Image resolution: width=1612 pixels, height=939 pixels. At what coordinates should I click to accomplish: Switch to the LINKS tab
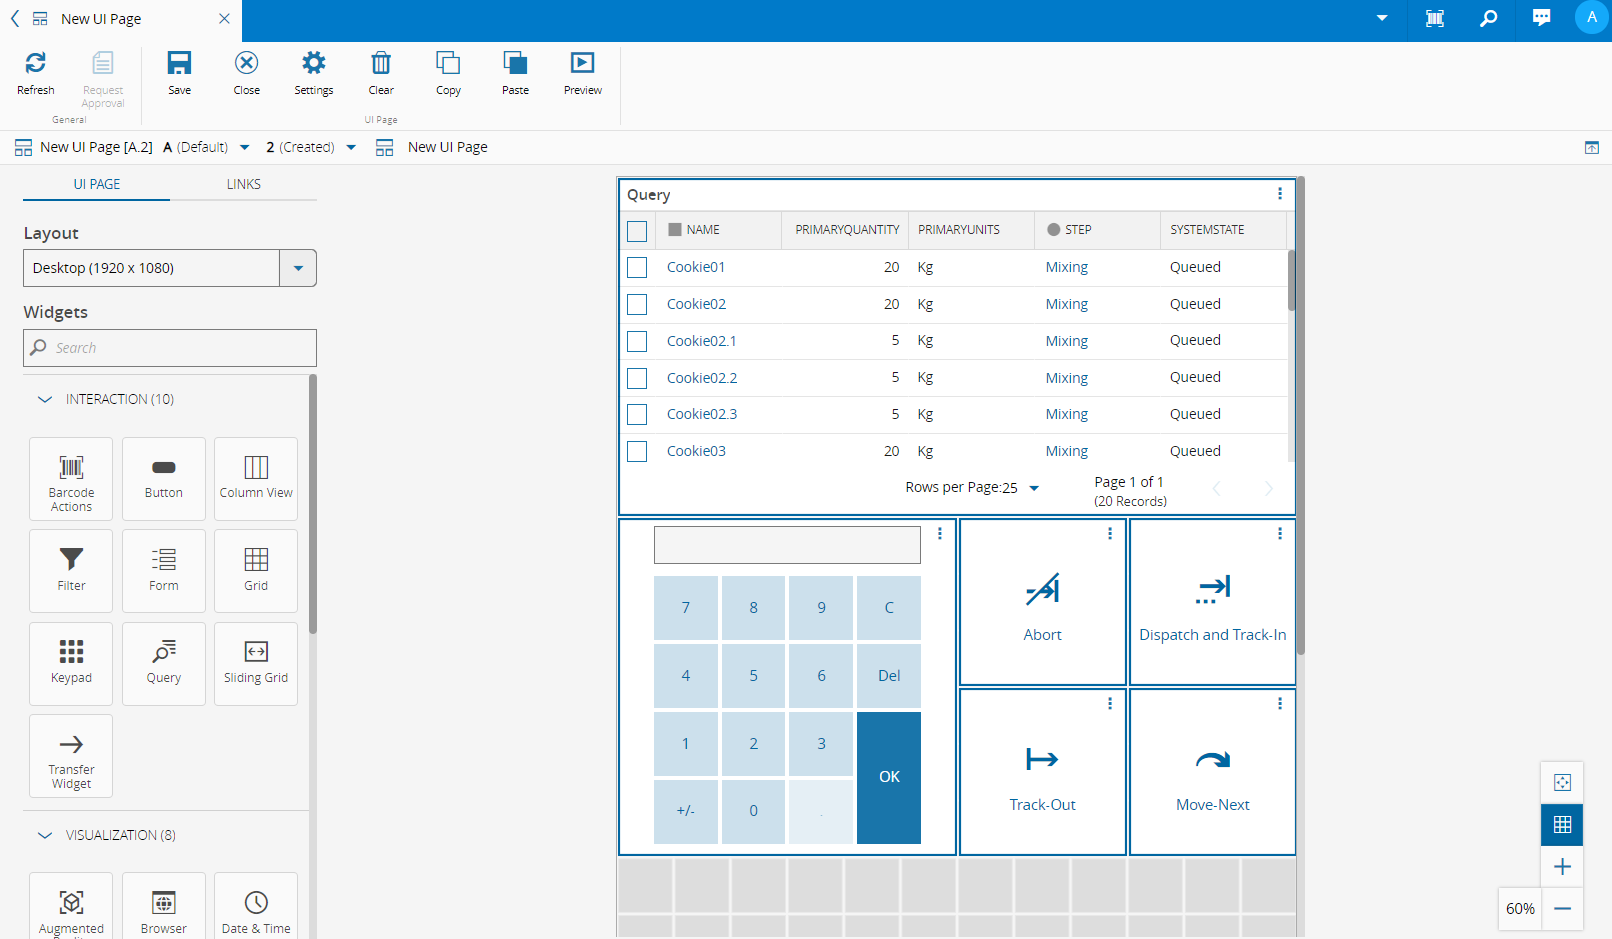tap(243, 184)
